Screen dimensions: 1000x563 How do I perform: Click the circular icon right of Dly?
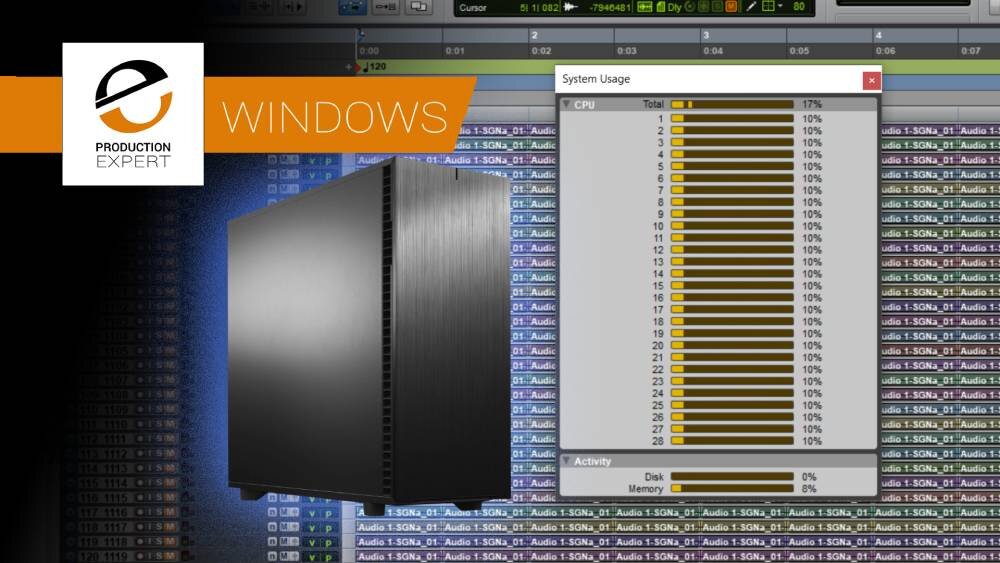point(689,7)
